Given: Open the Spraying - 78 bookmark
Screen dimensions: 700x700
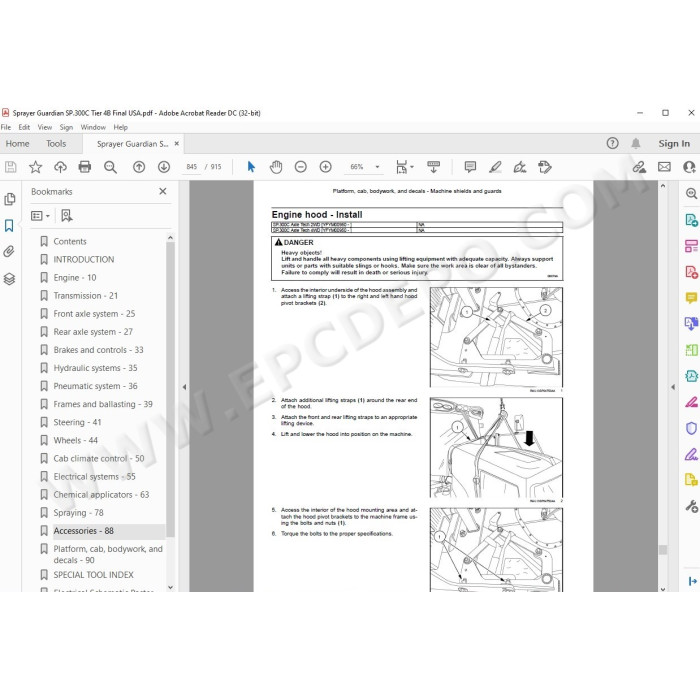Looking at the screenshot, I should (x=78, y=513).
